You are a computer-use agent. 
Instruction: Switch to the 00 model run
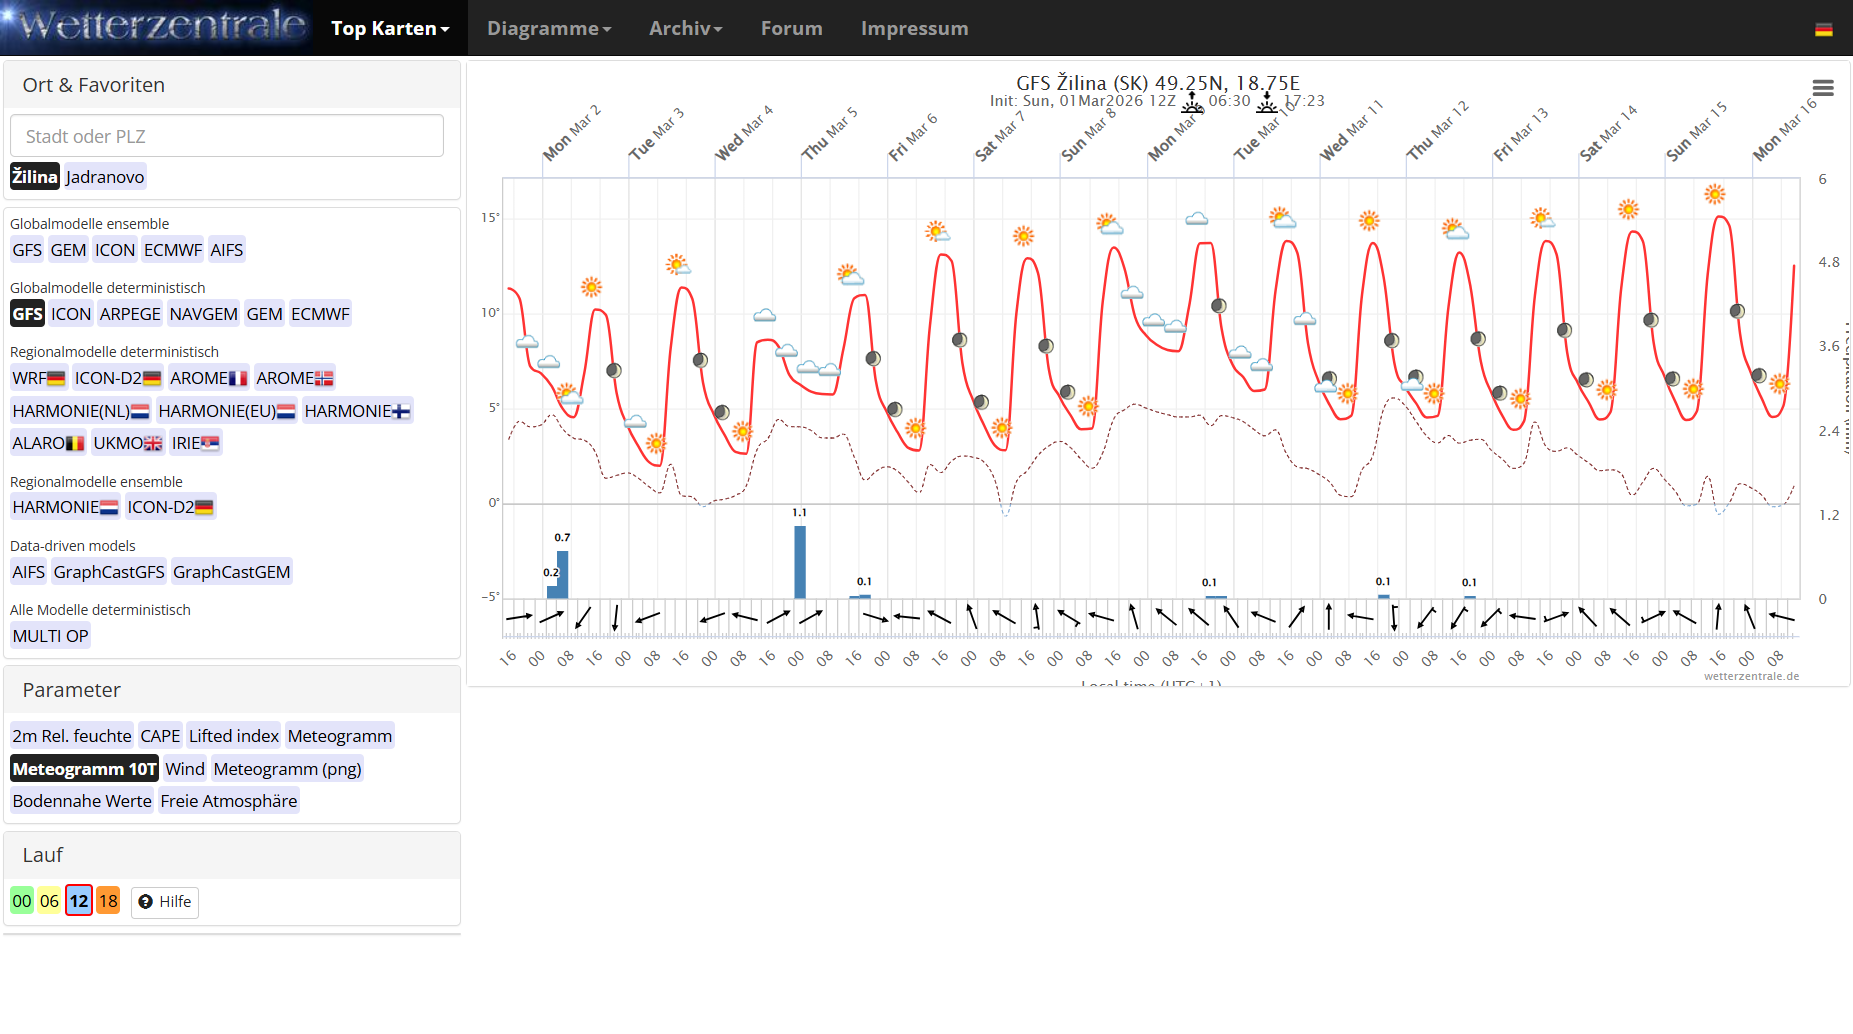[22, 901]
